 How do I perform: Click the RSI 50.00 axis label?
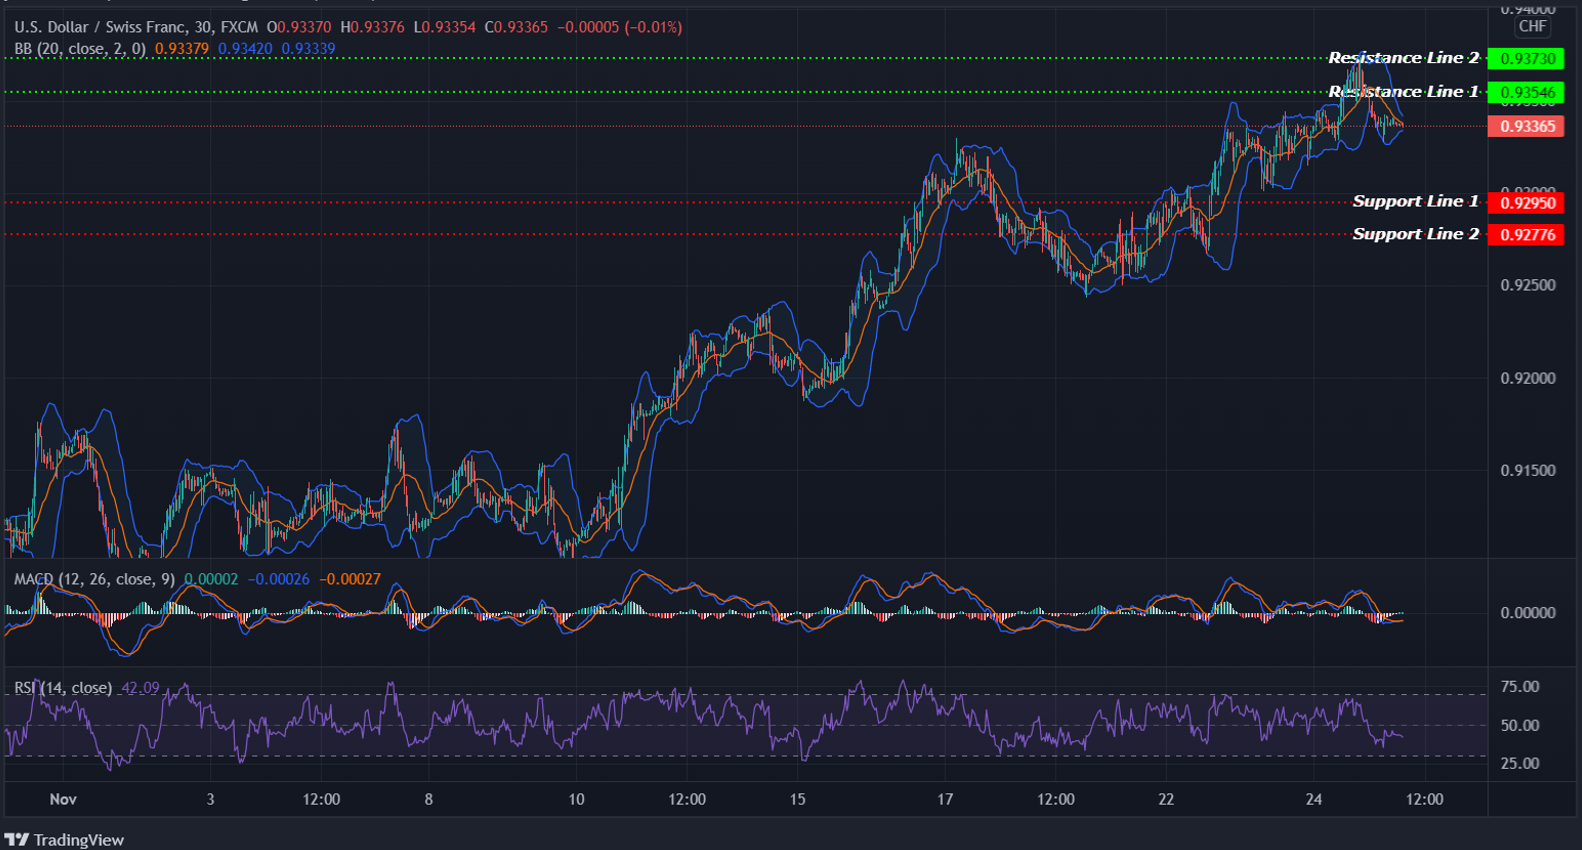click(x=1520, y=726)
